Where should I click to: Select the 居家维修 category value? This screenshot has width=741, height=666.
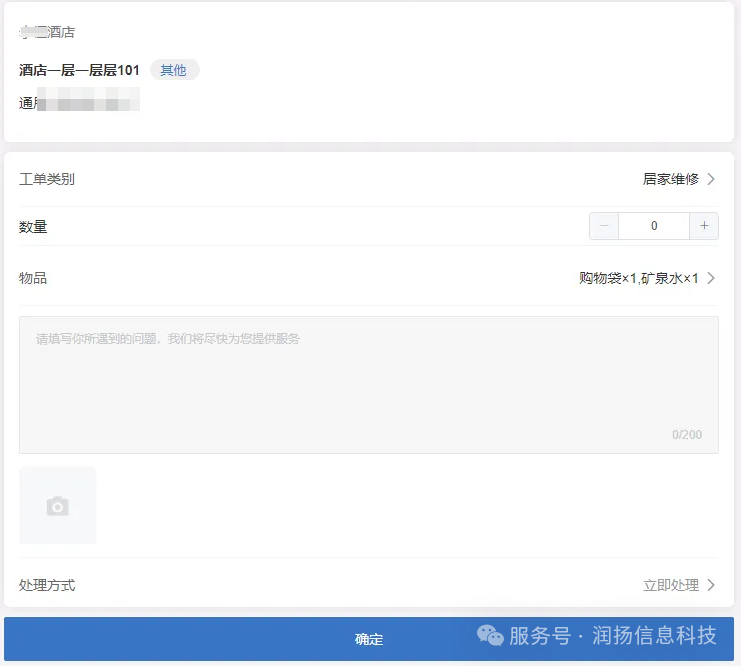point(670,179)
